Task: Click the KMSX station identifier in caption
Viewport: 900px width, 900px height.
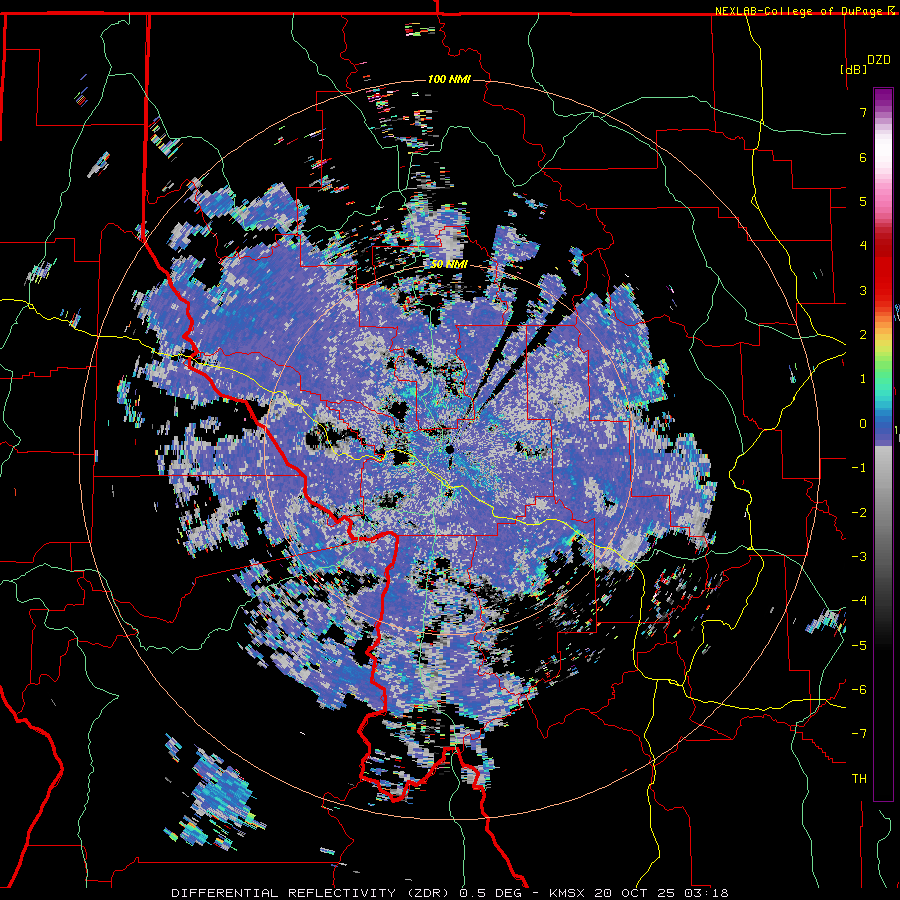Action: click(x=568, y=893)
